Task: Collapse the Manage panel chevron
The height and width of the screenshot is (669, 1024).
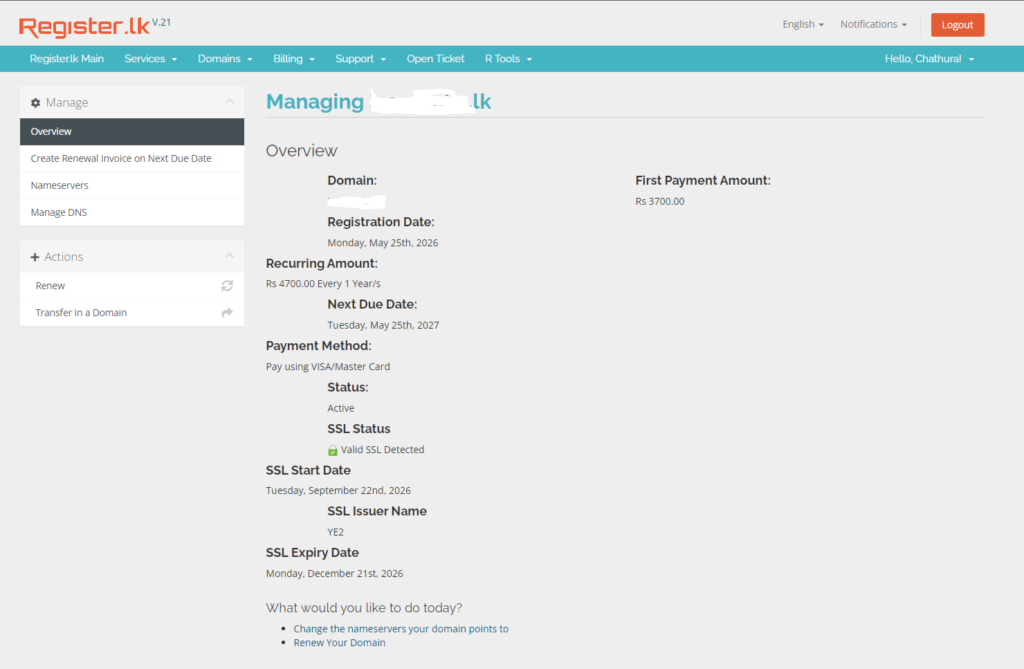Action: [229, 101]
